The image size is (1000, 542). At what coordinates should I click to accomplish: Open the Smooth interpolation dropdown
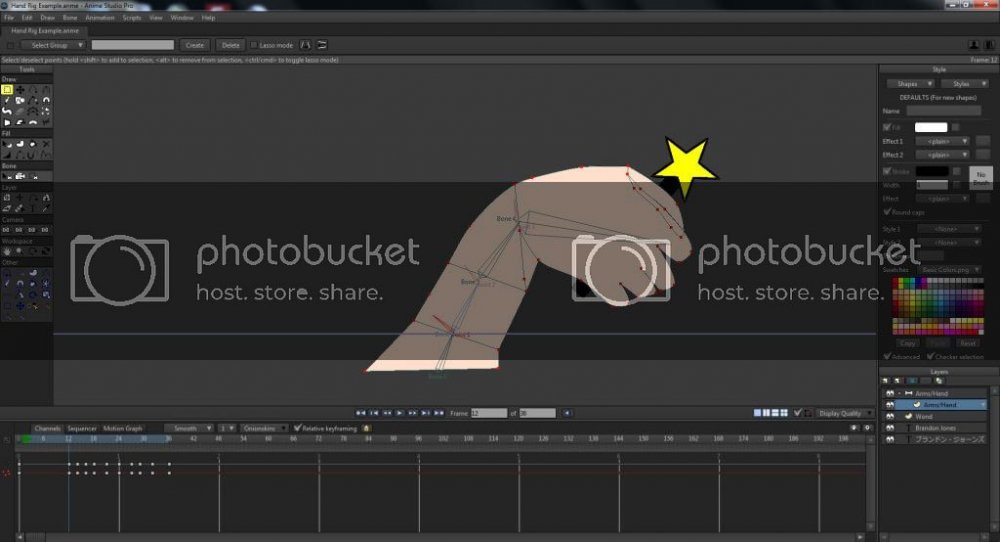pos(187,428)
